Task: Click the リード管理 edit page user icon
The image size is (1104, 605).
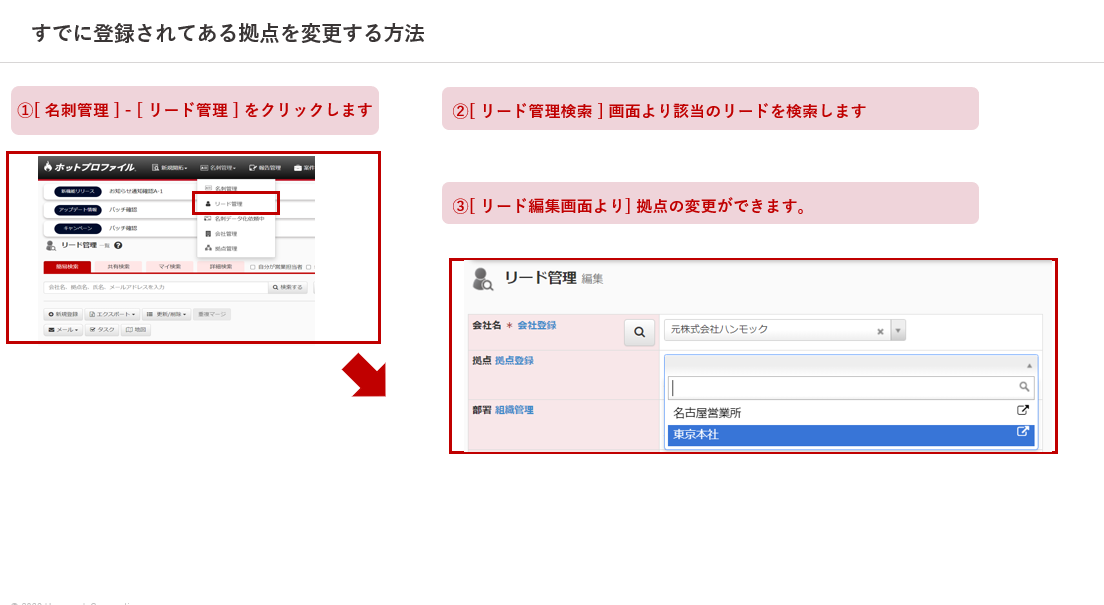Action: [x=482, y=279]
